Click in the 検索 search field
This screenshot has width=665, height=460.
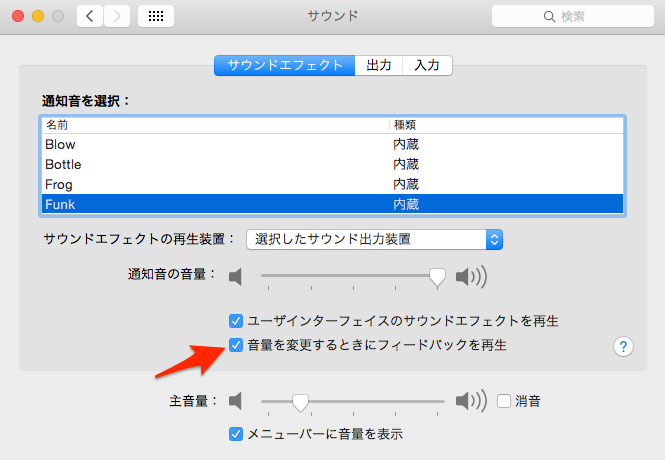pos(573,17)
